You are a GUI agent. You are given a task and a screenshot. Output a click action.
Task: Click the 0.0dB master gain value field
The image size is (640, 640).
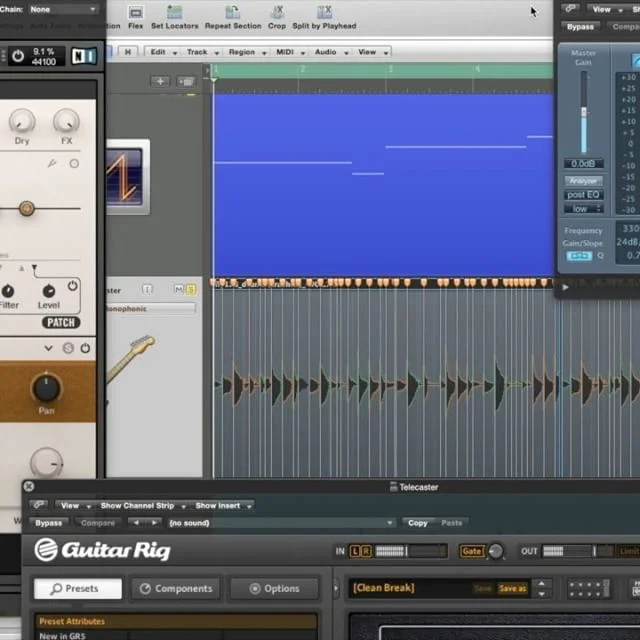[583, 164]
